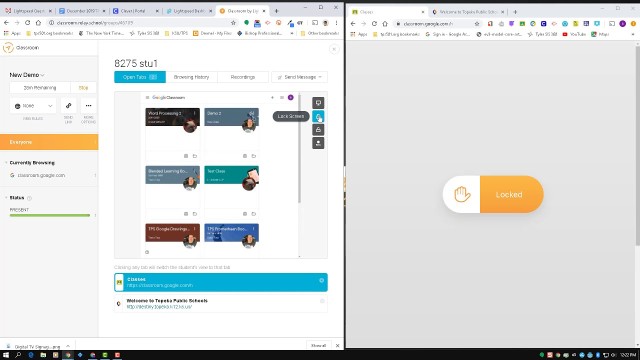Viewport: 640px width, 360px height.
Task: Collapse the Status section
Action: click(6, 198)
